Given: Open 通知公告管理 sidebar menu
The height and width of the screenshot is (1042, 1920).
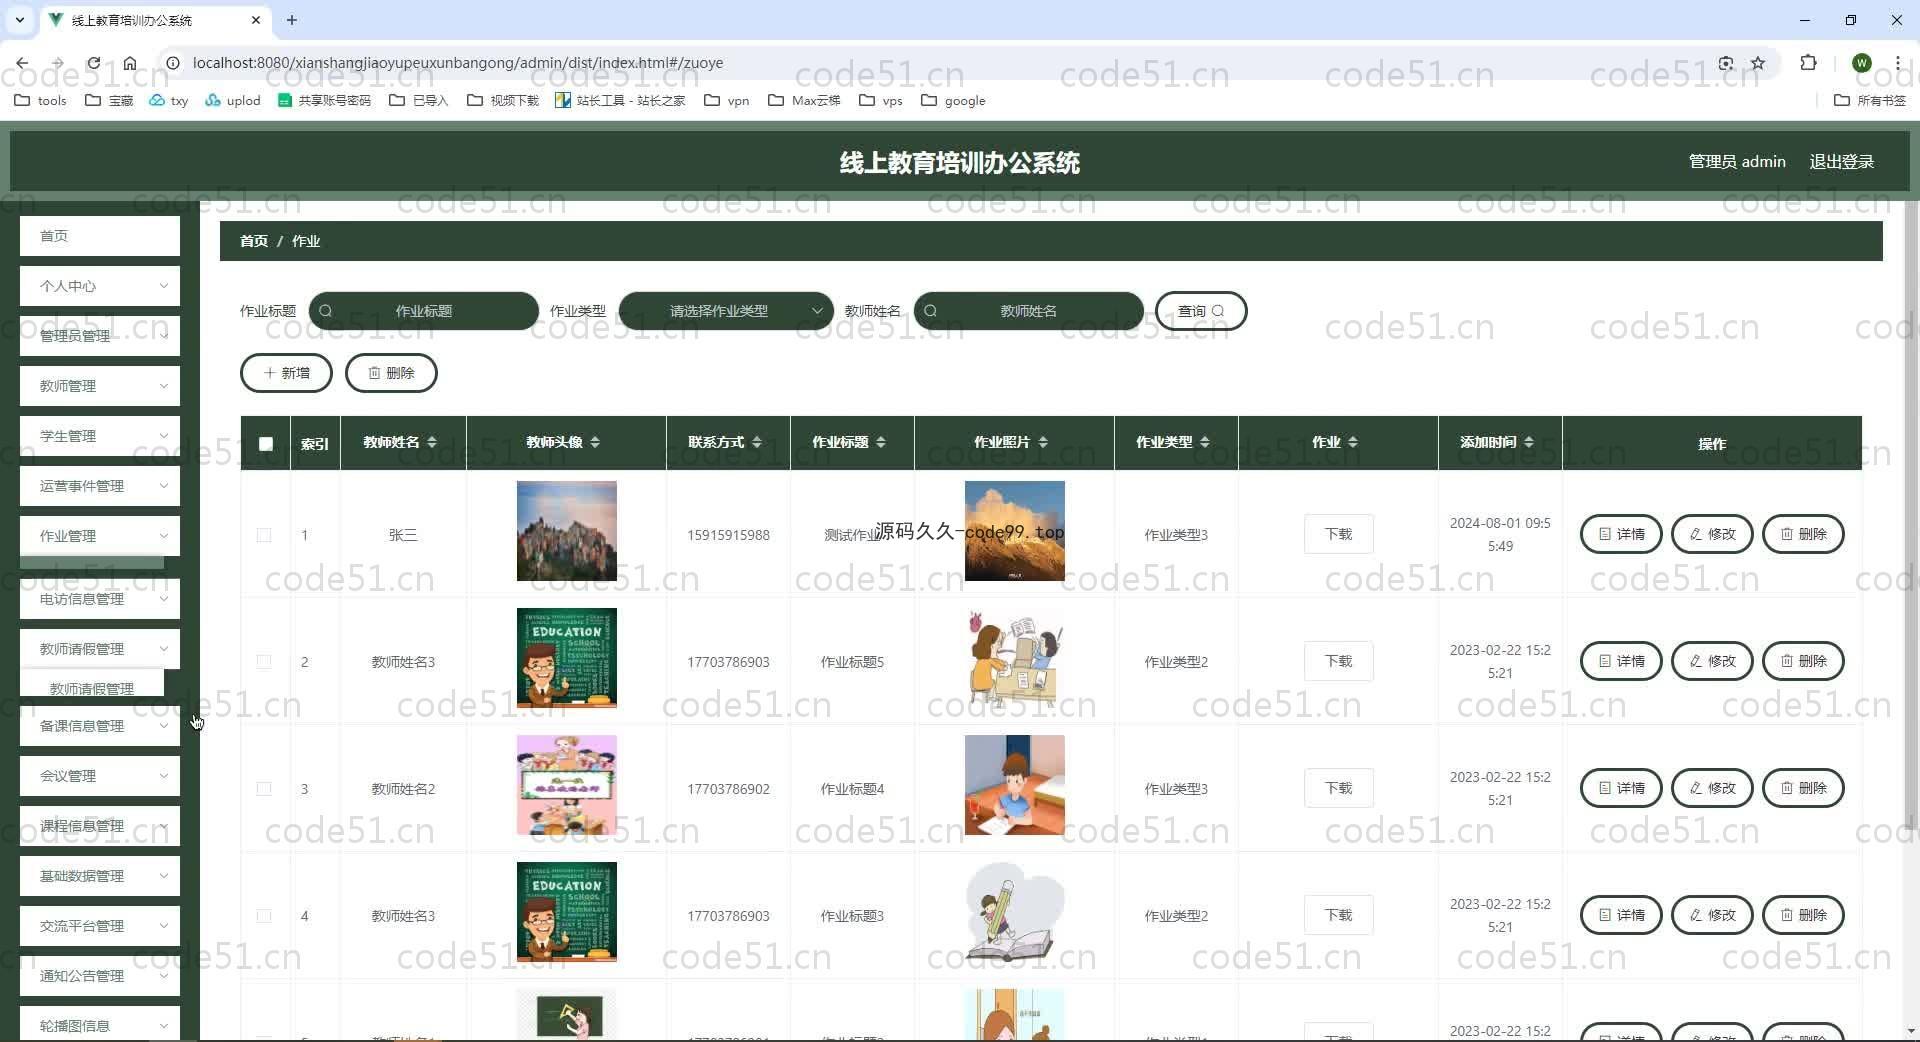Looking at the screenshot, I should coord(100,976).
